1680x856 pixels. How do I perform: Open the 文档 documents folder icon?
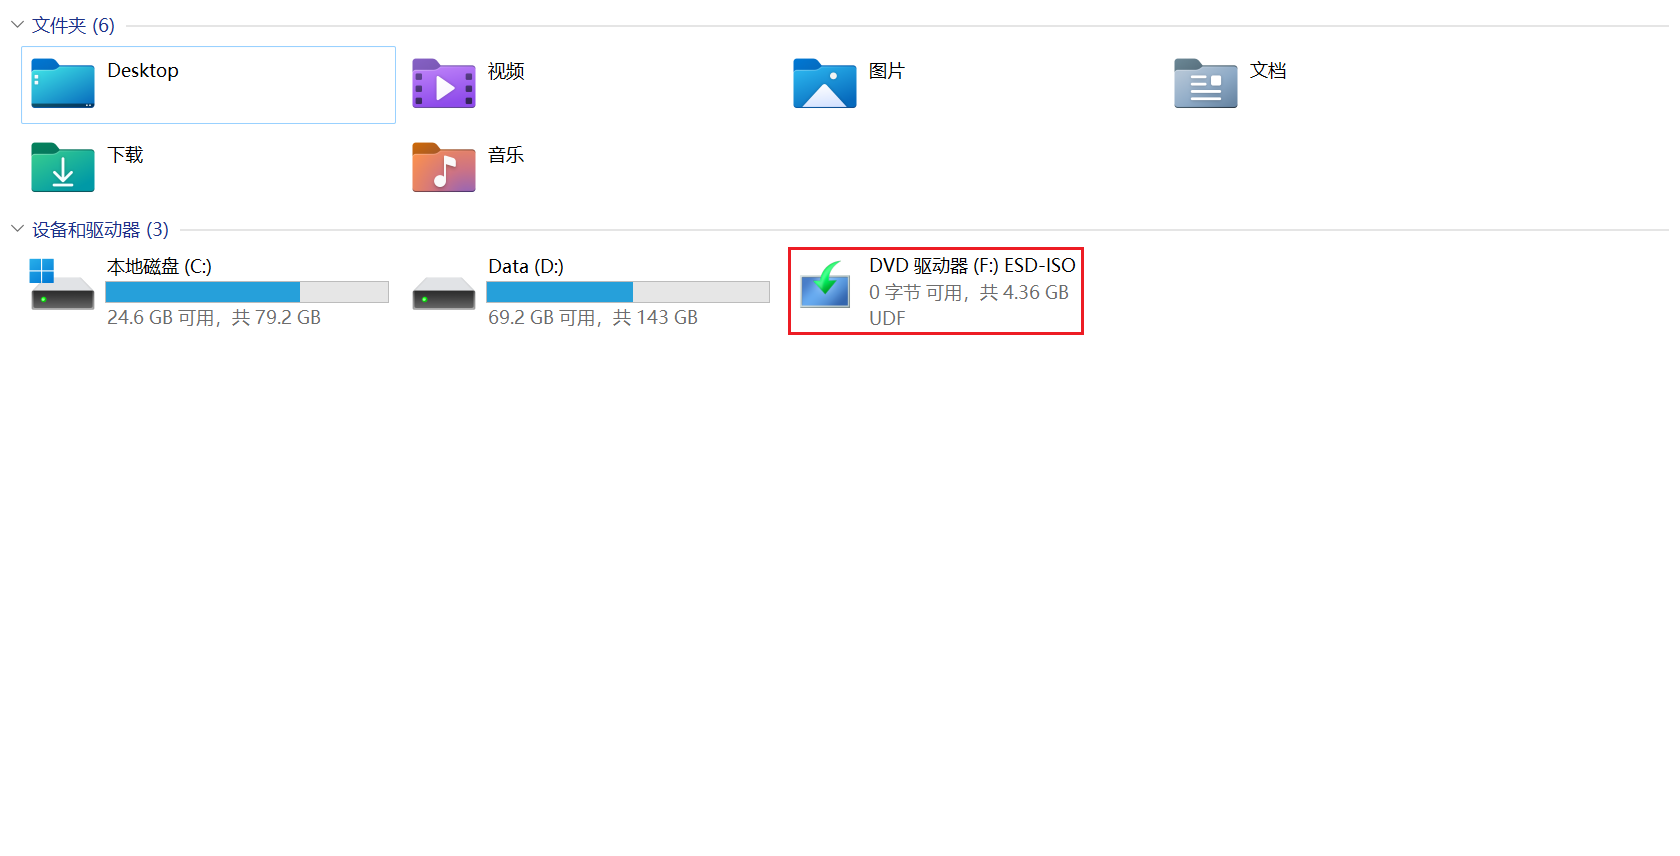tap(1206, 84)
